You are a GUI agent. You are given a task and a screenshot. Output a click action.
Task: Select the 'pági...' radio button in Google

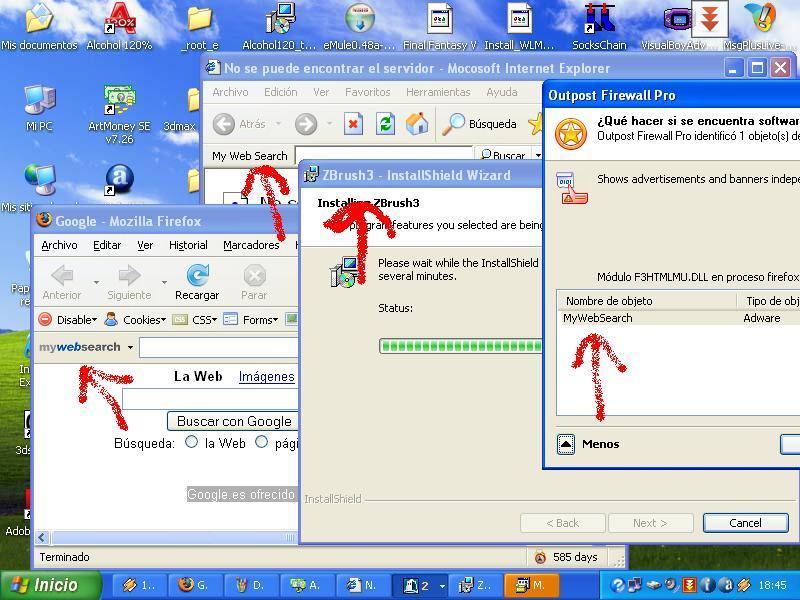[261, 442]
